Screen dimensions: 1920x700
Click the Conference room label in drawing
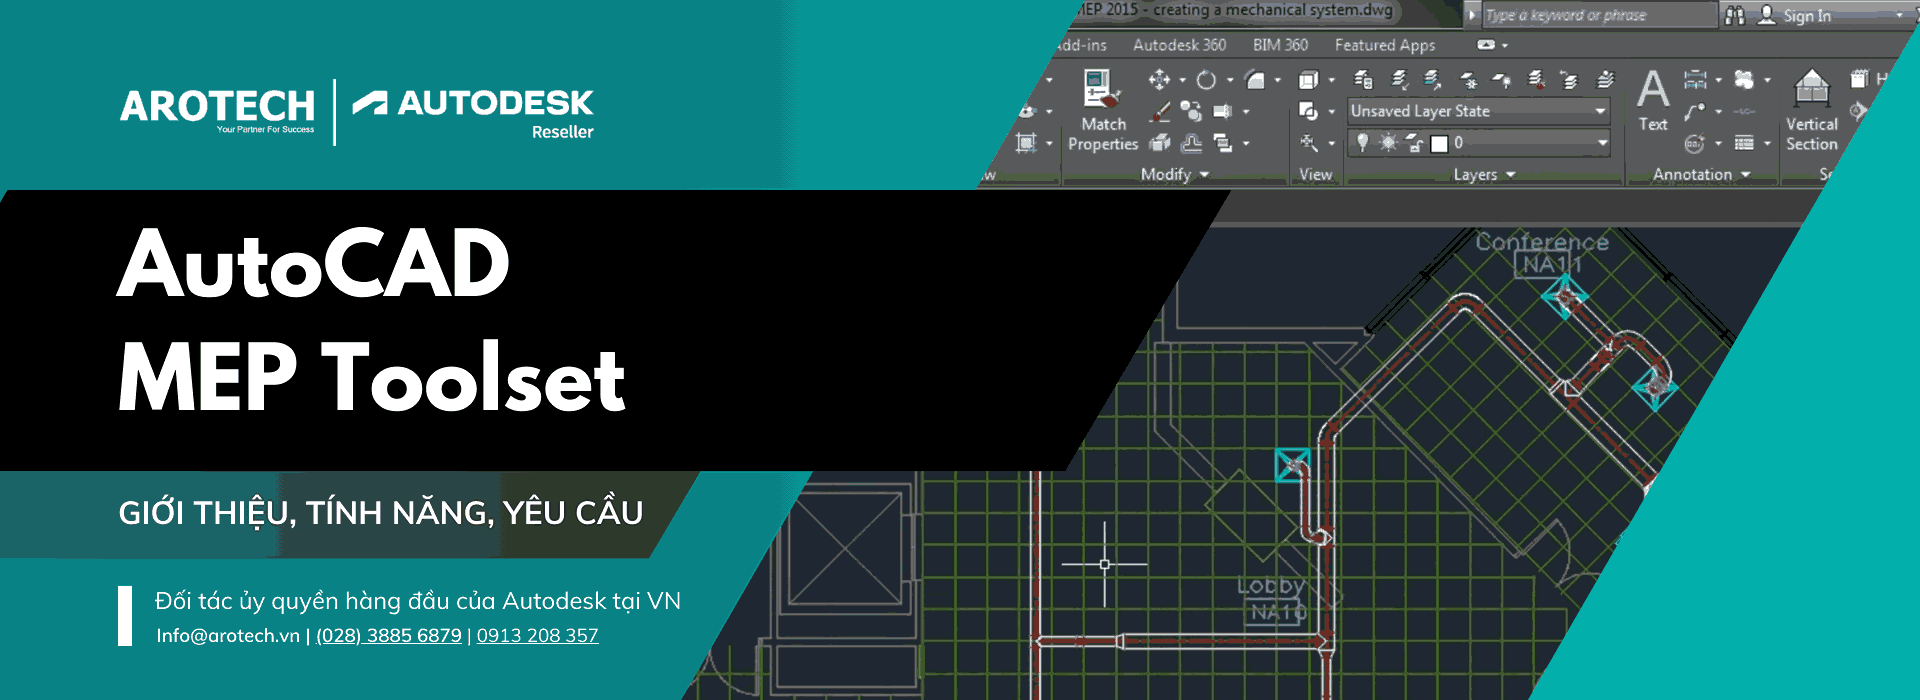[x=1542, y=242]
